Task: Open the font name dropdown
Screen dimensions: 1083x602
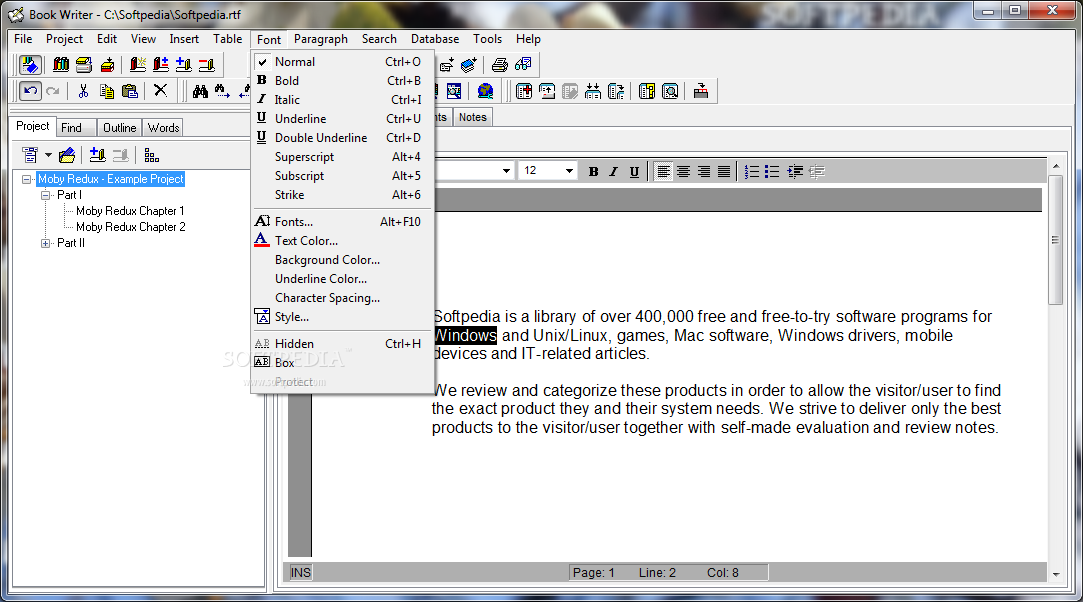Action: 506,171
